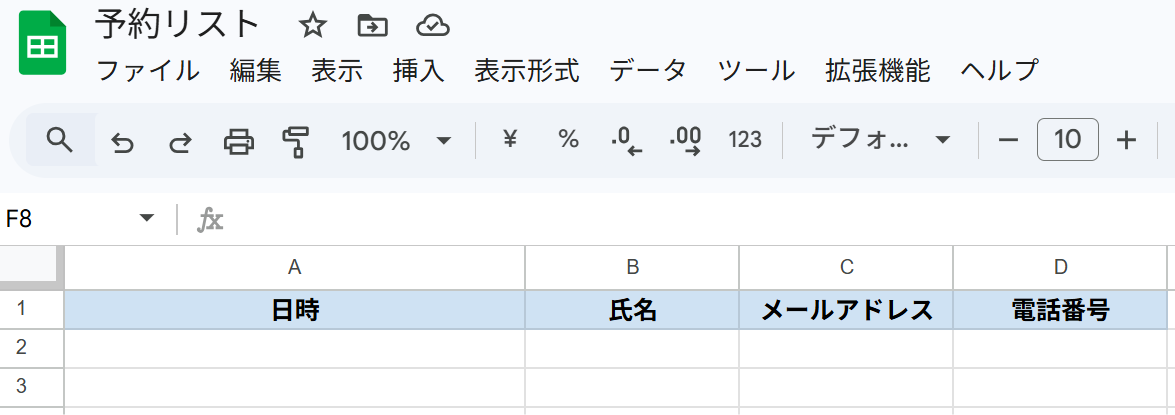The height and width of the screenshot is (415, 1175).
Task: Expand the デフォ... font dropdown
Action: pos(941,140)
